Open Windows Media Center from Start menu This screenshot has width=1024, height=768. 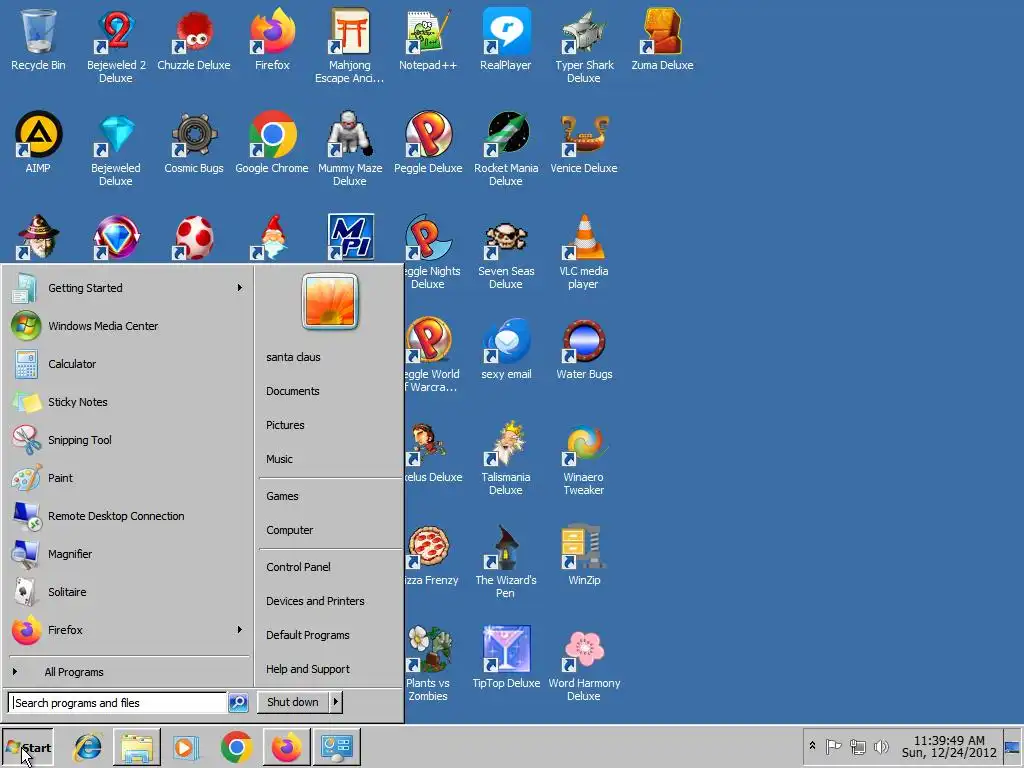129,326
